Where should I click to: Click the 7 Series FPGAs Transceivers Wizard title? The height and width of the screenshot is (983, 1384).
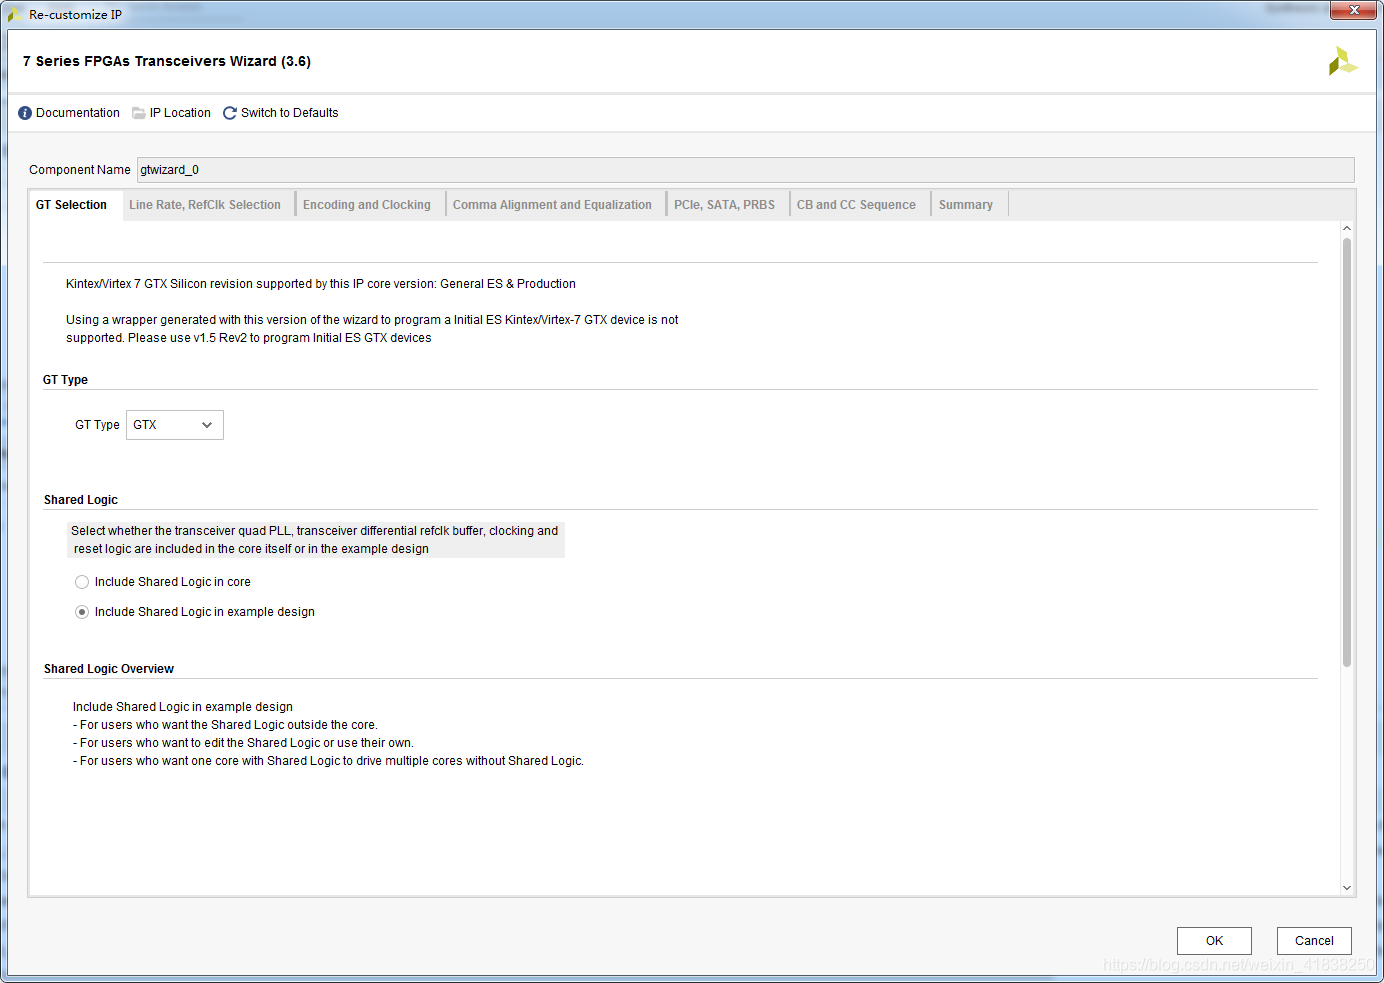(167, 61)
